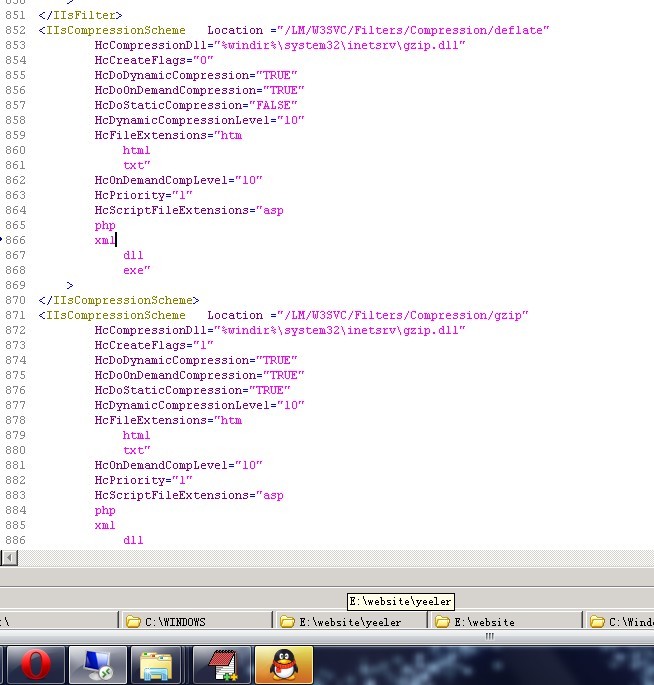Click the Remote Desktop taskbar icon
Image resolution: width=654 pixels, height=685 pixels.
[x=98, y=665]
